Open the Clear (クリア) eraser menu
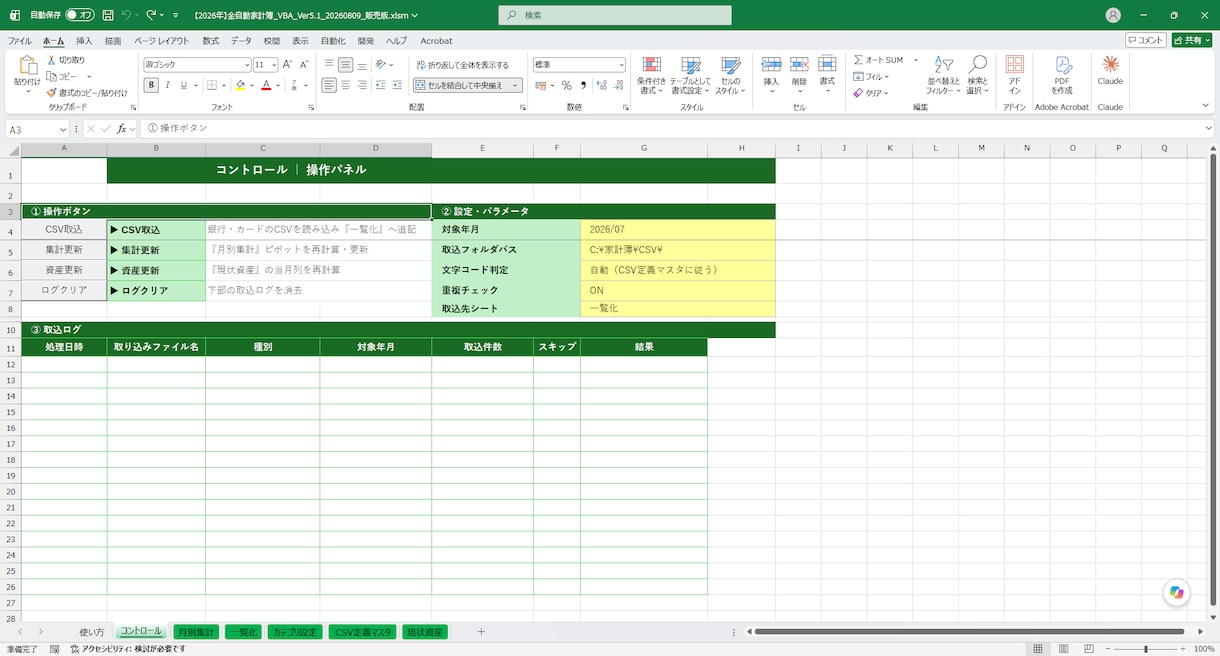 (871, 92)
